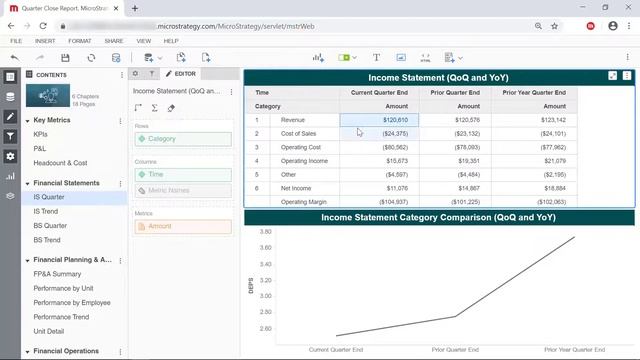Image resolution: width=640 pixels, height=360 pixels.
Task: Open the datasets panel sidebar icon
Action: (x=10, y=97)
